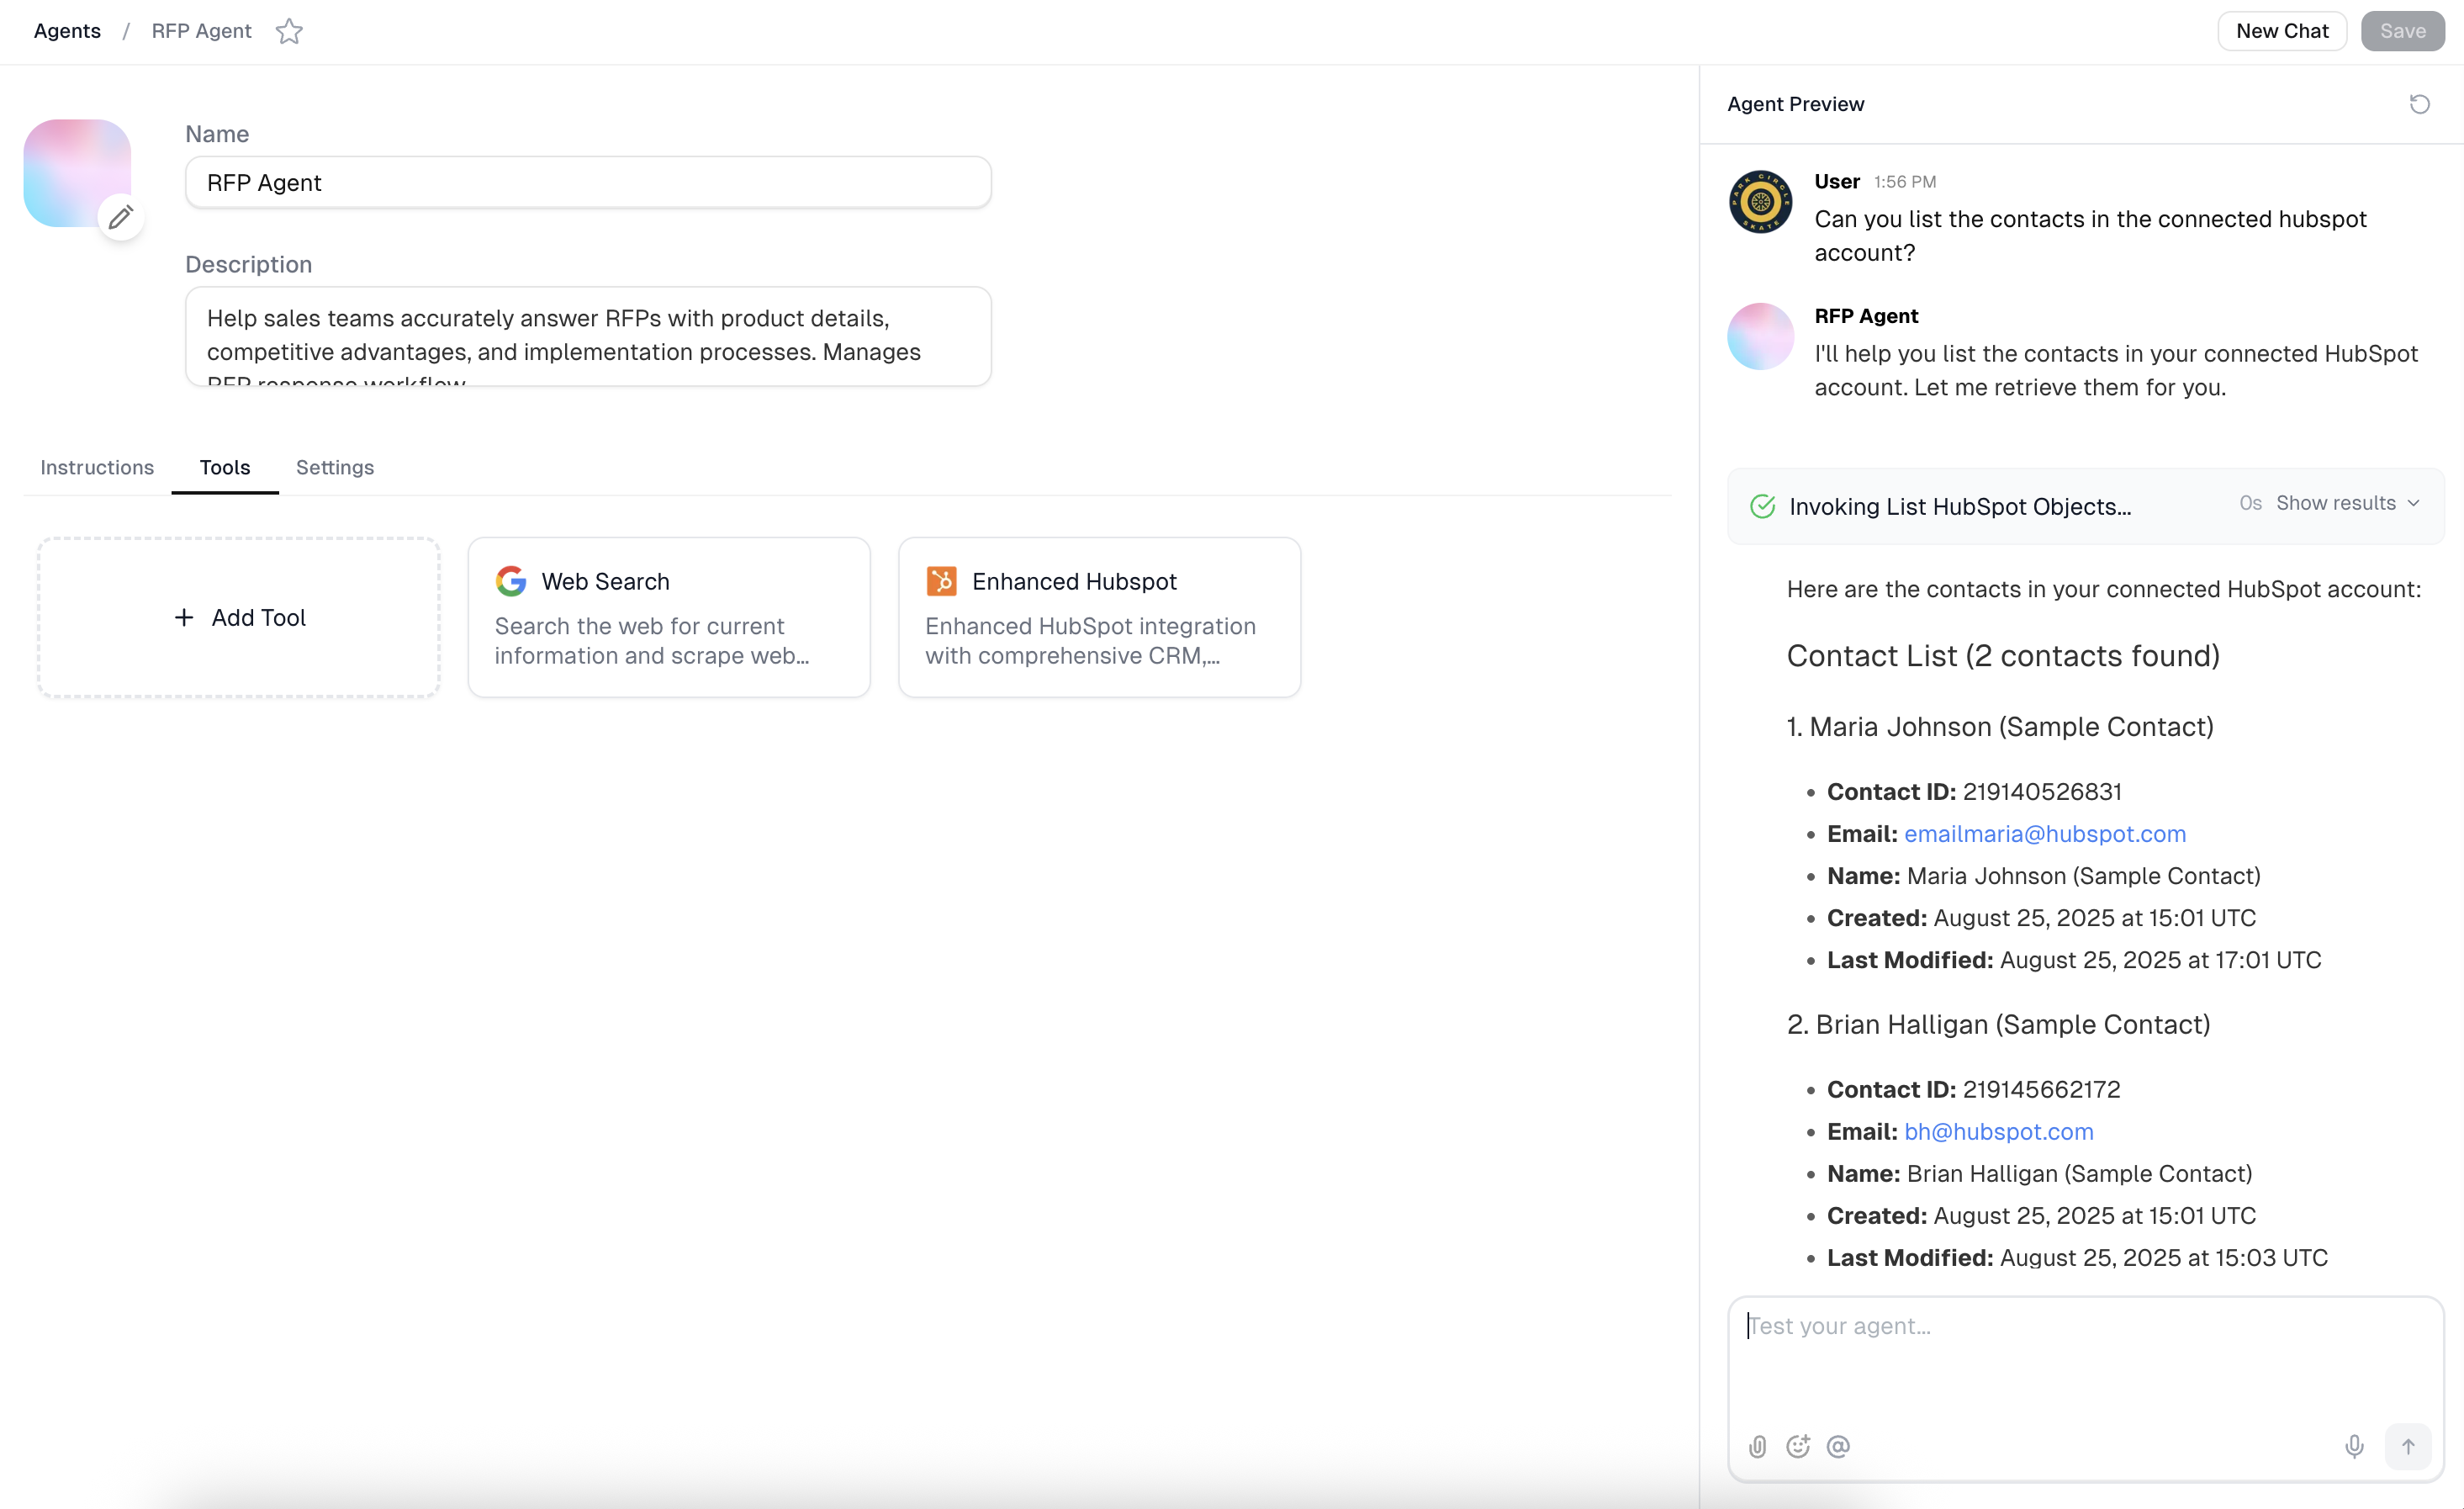Screen dimensions: 2464x1509
Task: Open the Settings tab
Action: pyautogui.click(x=335, y=467)
